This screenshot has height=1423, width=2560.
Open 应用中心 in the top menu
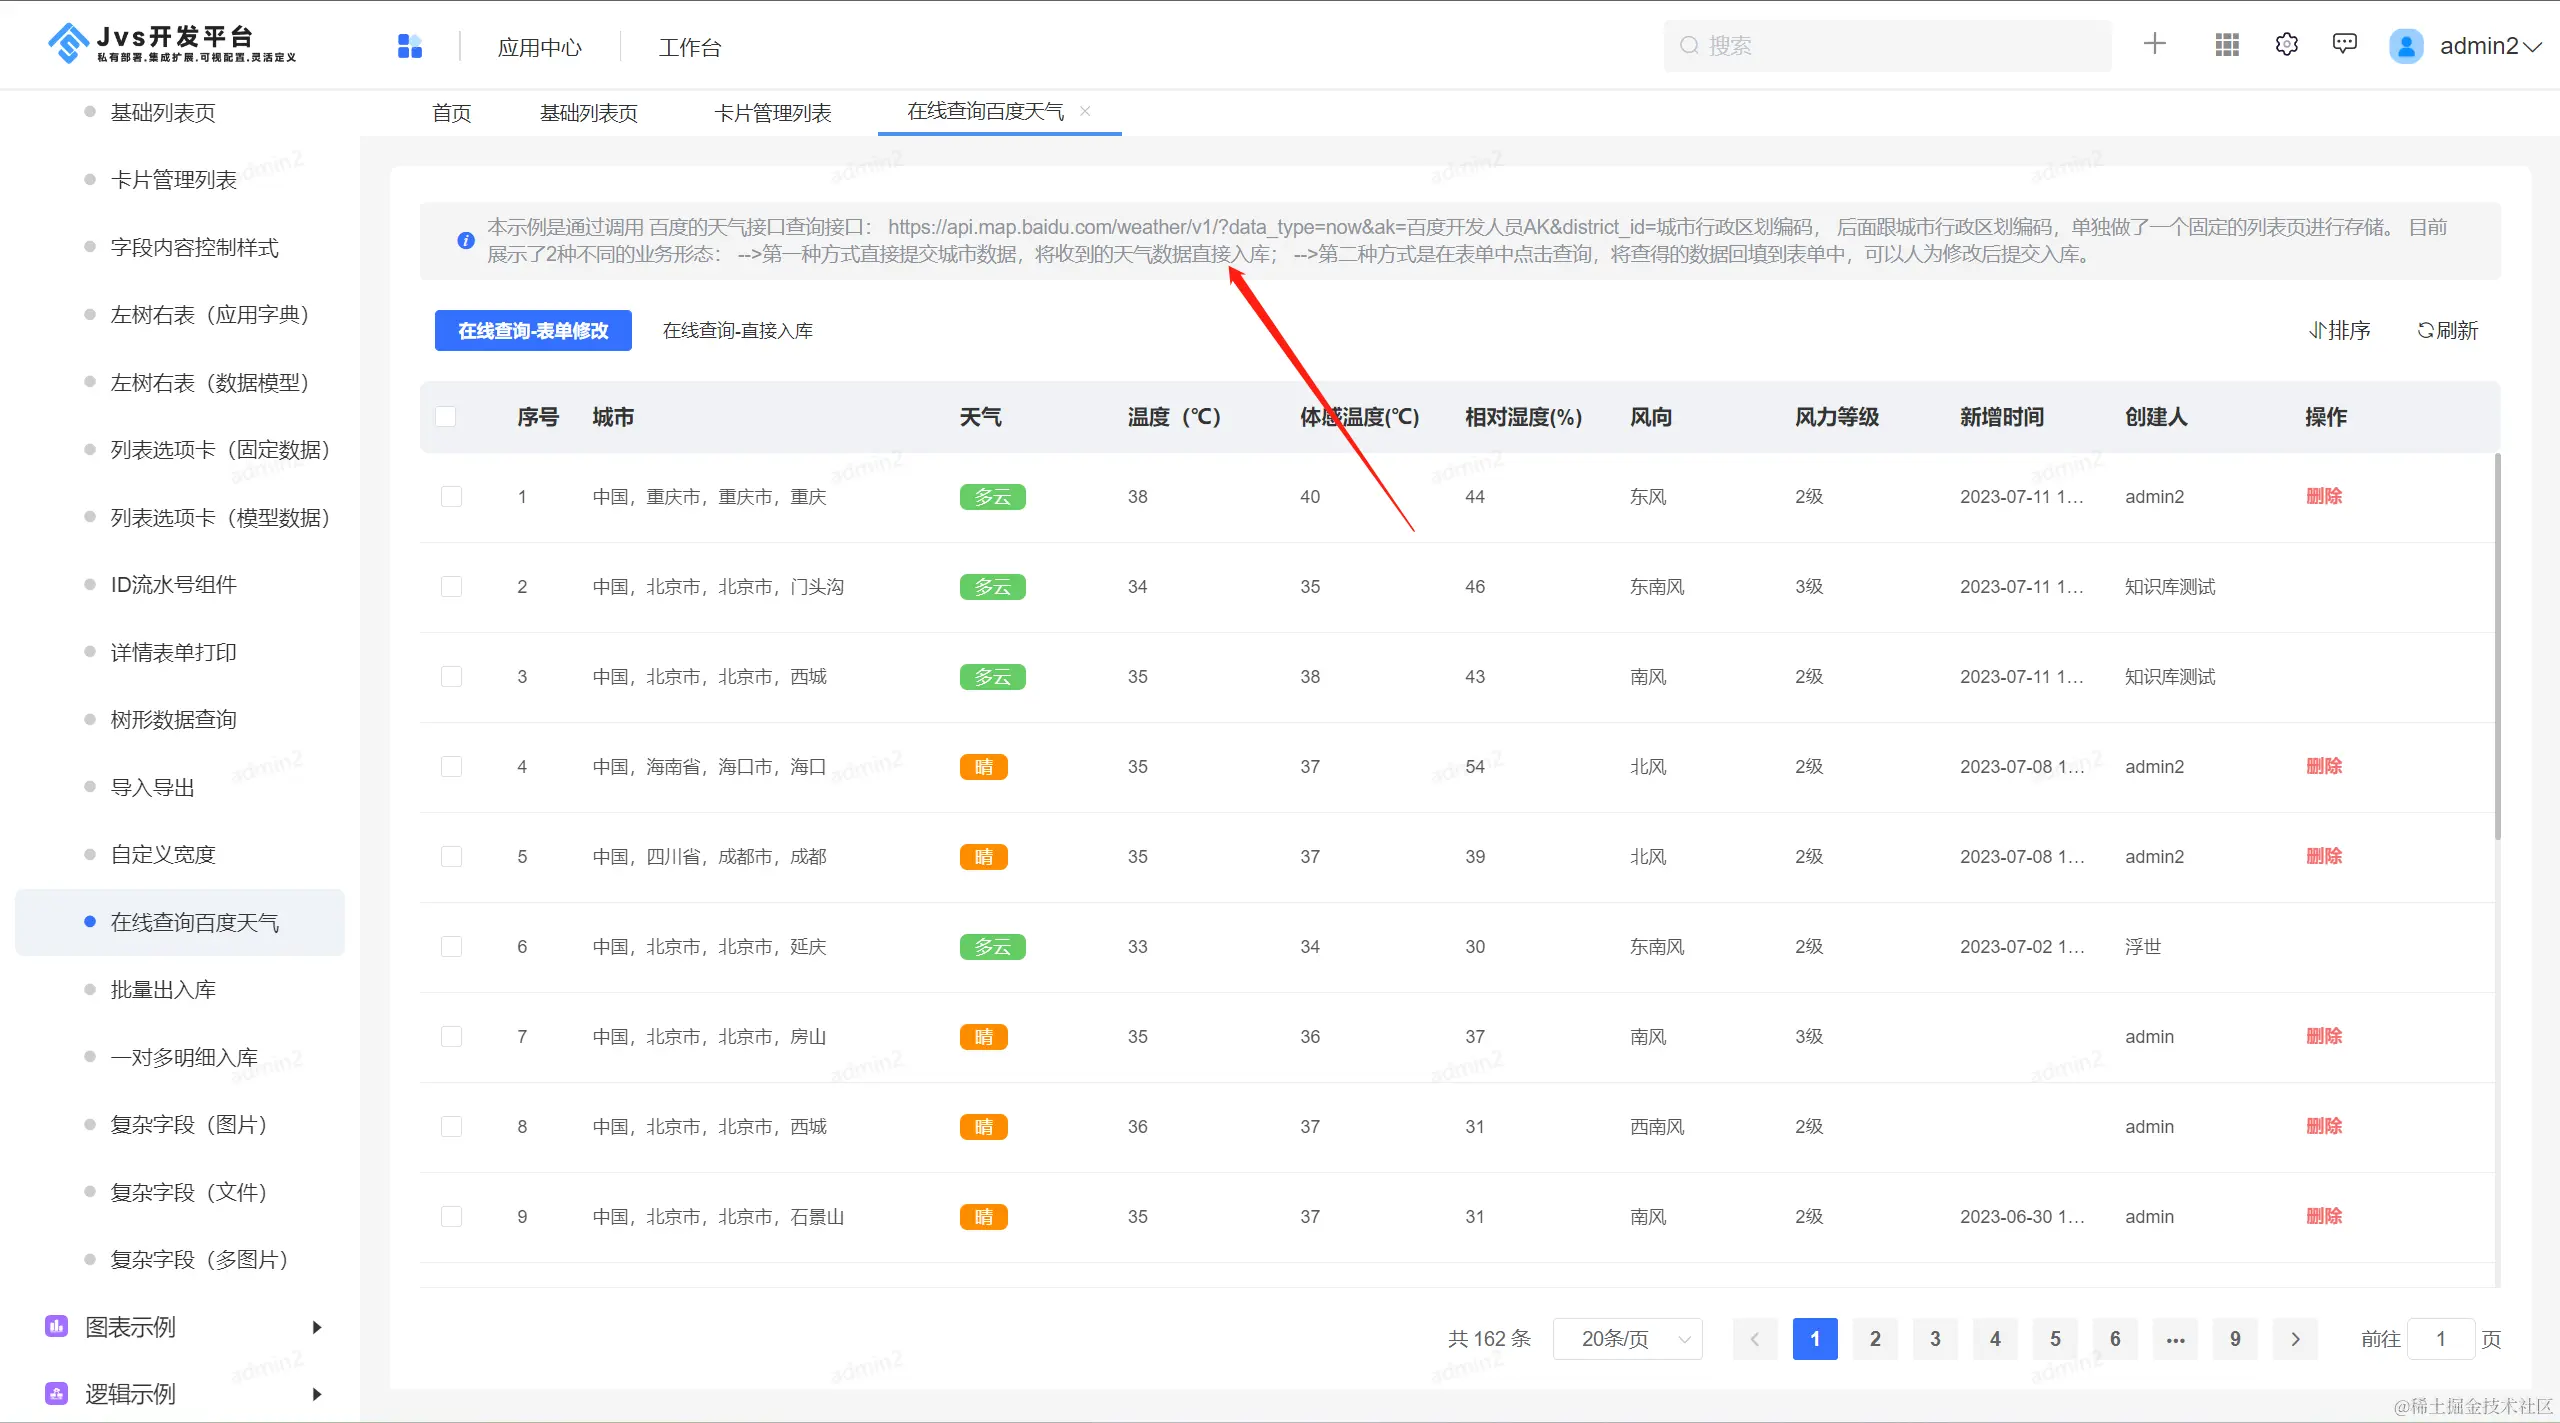click(x=540, y=47)
